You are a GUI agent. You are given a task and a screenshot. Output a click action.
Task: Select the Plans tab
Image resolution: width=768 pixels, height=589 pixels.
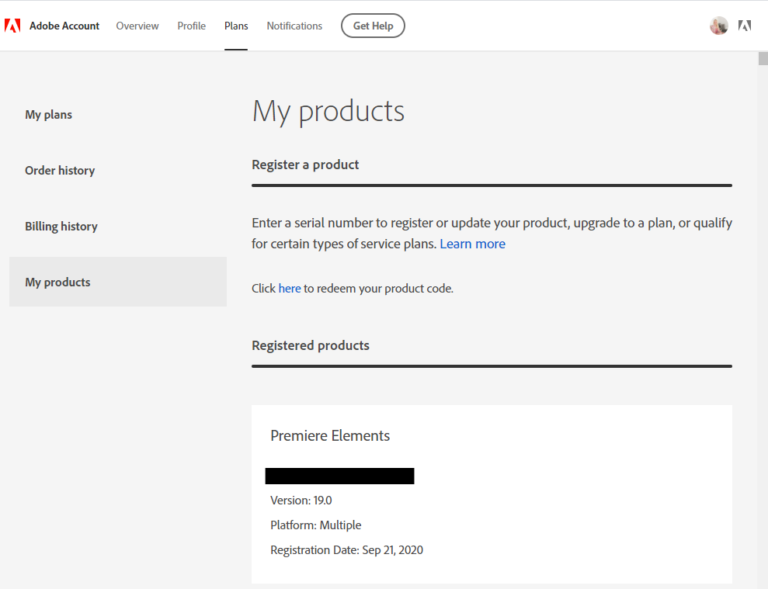point(236,26)
